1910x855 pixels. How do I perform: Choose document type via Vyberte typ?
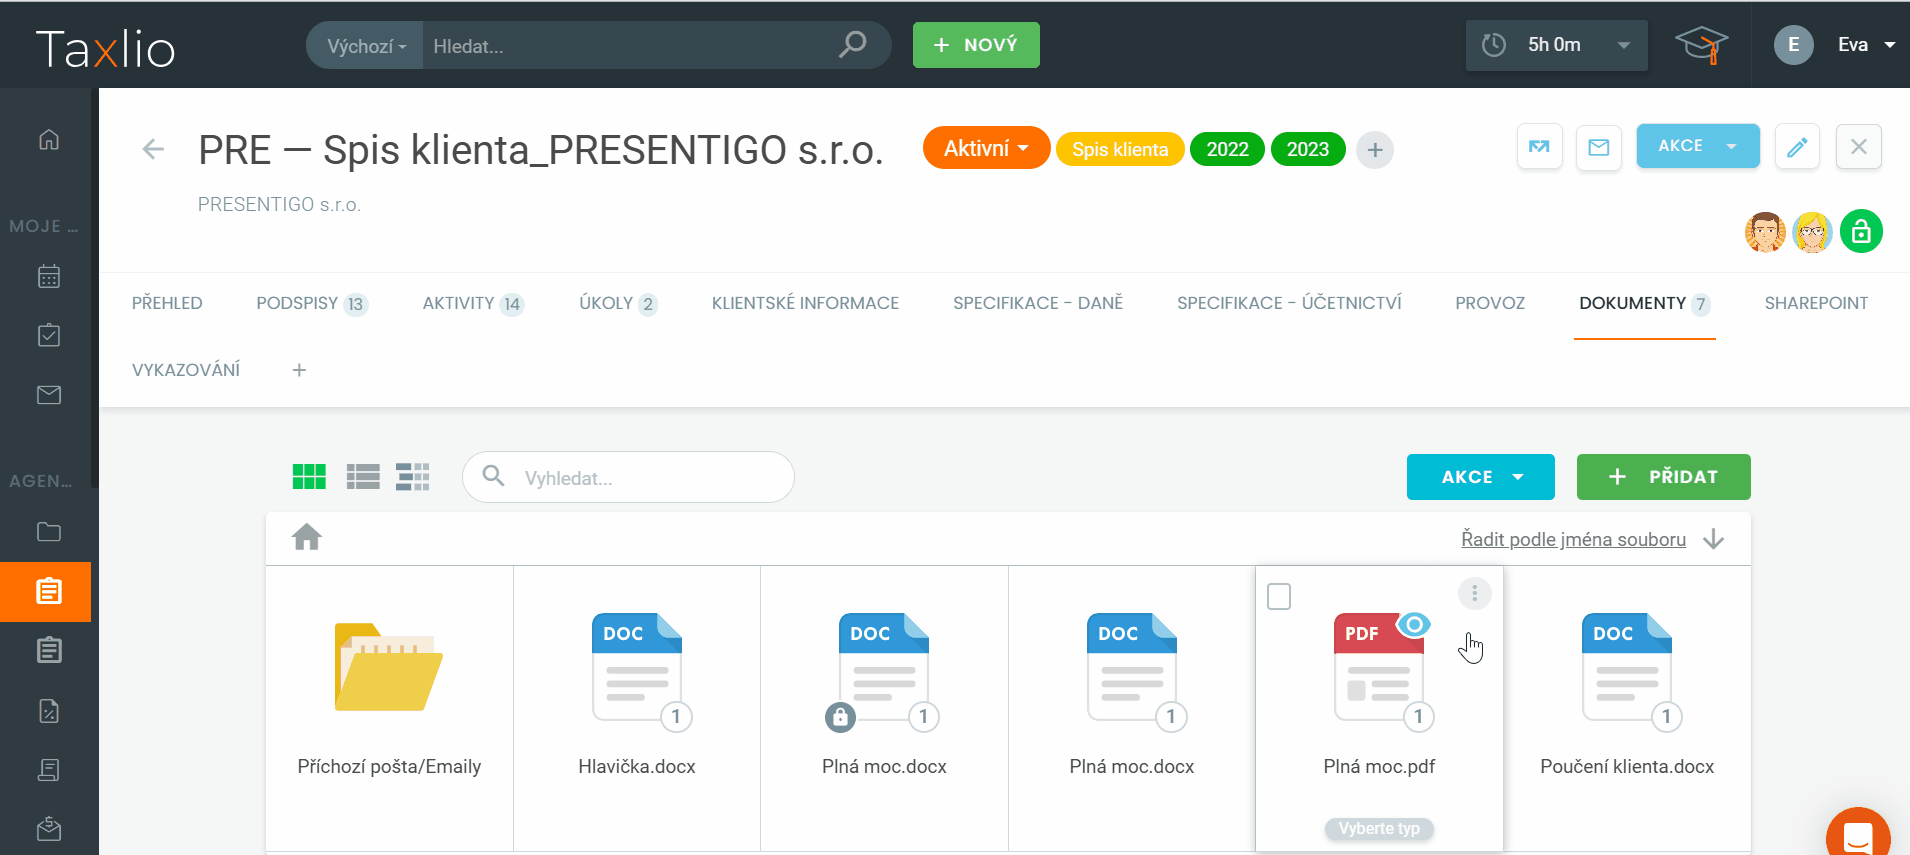point(1379,828)
